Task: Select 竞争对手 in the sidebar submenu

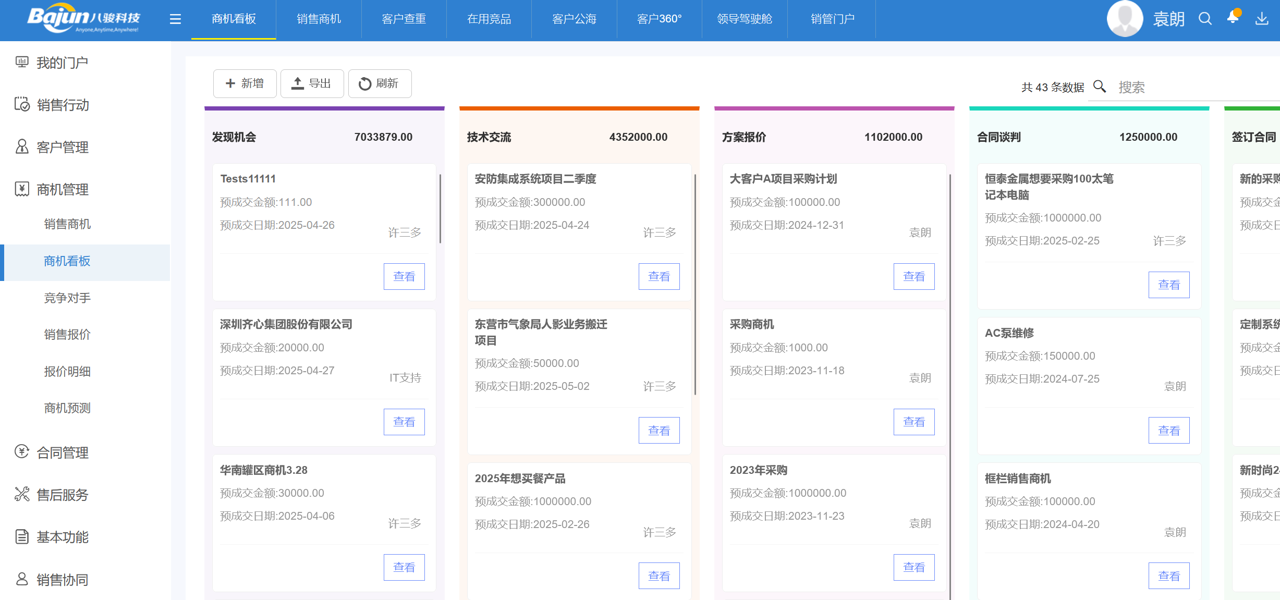Action: (x=67, y=298)
